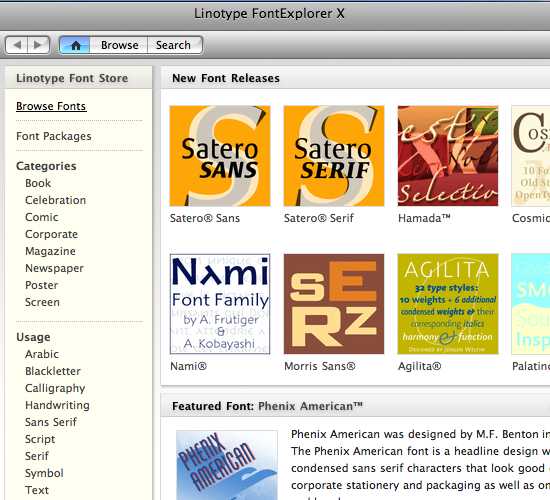Click the Agilita® caption
The height and width of the screenshot is (500, 550).
coord(420,366)
